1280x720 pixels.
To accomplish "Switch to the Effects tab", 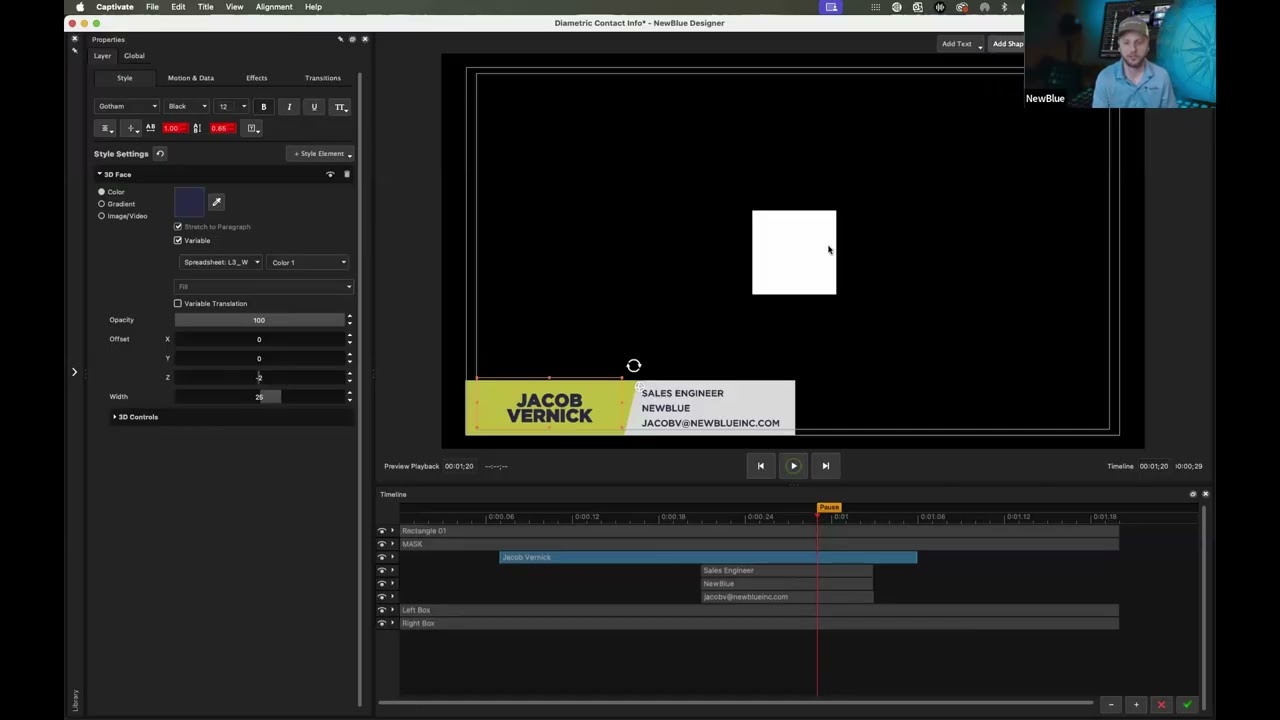I will click(256, 78).
